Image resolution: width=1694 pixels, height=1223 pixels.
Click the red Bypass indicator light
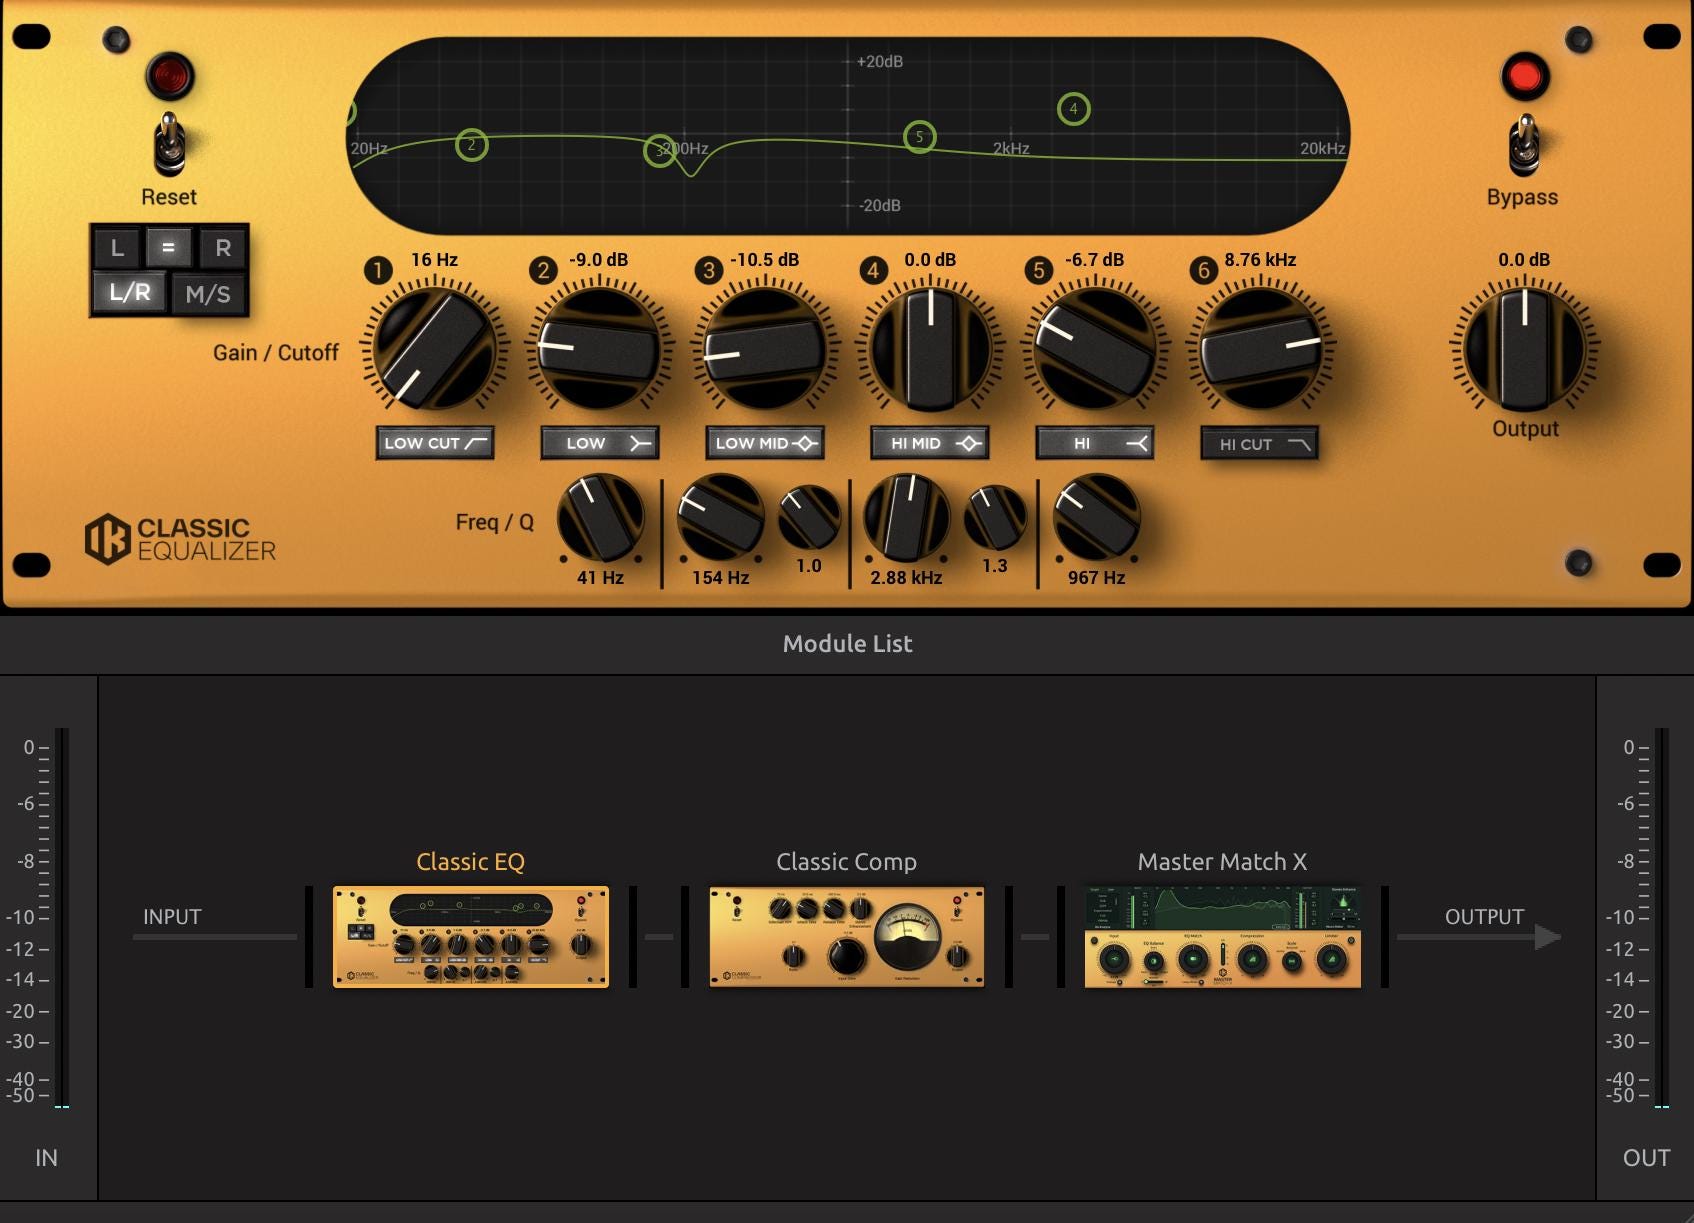[x=1524, y=76]
